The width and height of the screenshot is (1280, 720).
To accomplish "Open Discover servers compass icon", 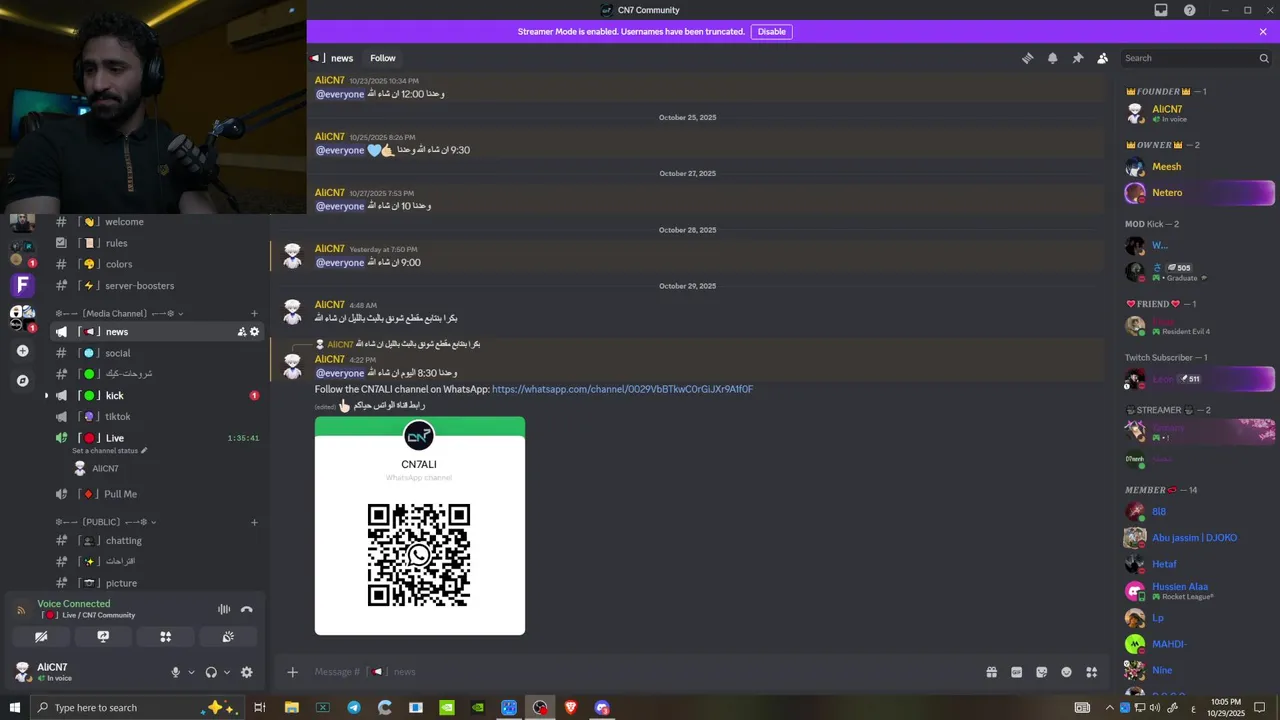I will coord(22,380).
